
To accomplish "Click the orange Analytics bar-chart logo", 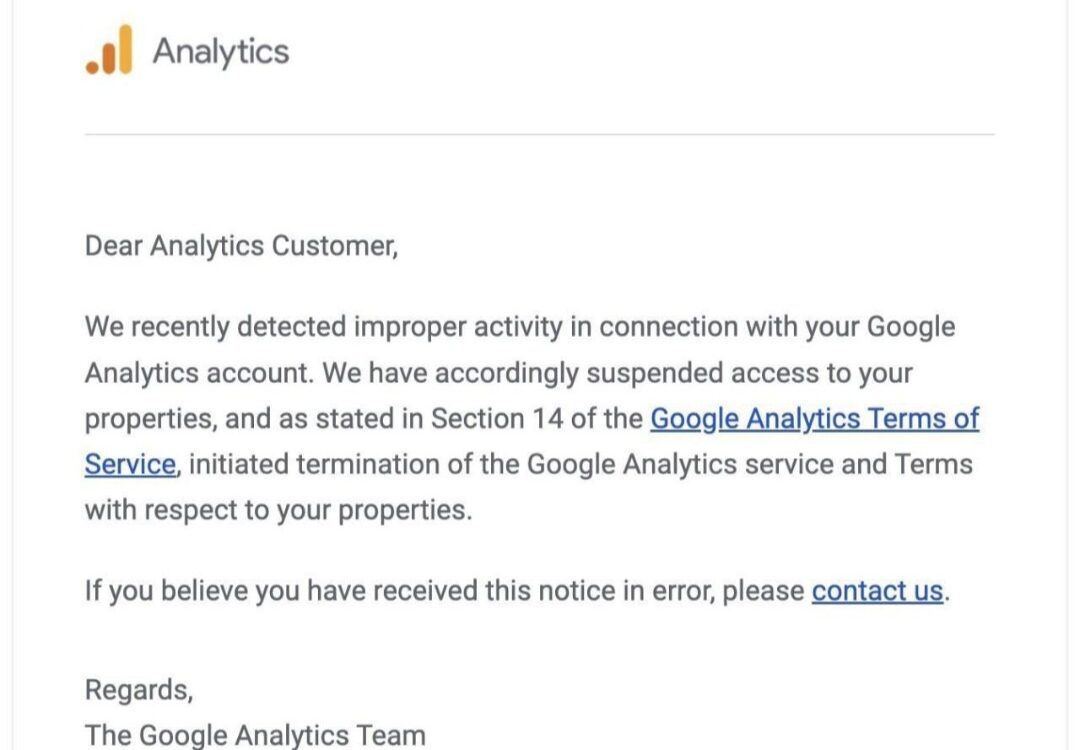I will [108, 50].
